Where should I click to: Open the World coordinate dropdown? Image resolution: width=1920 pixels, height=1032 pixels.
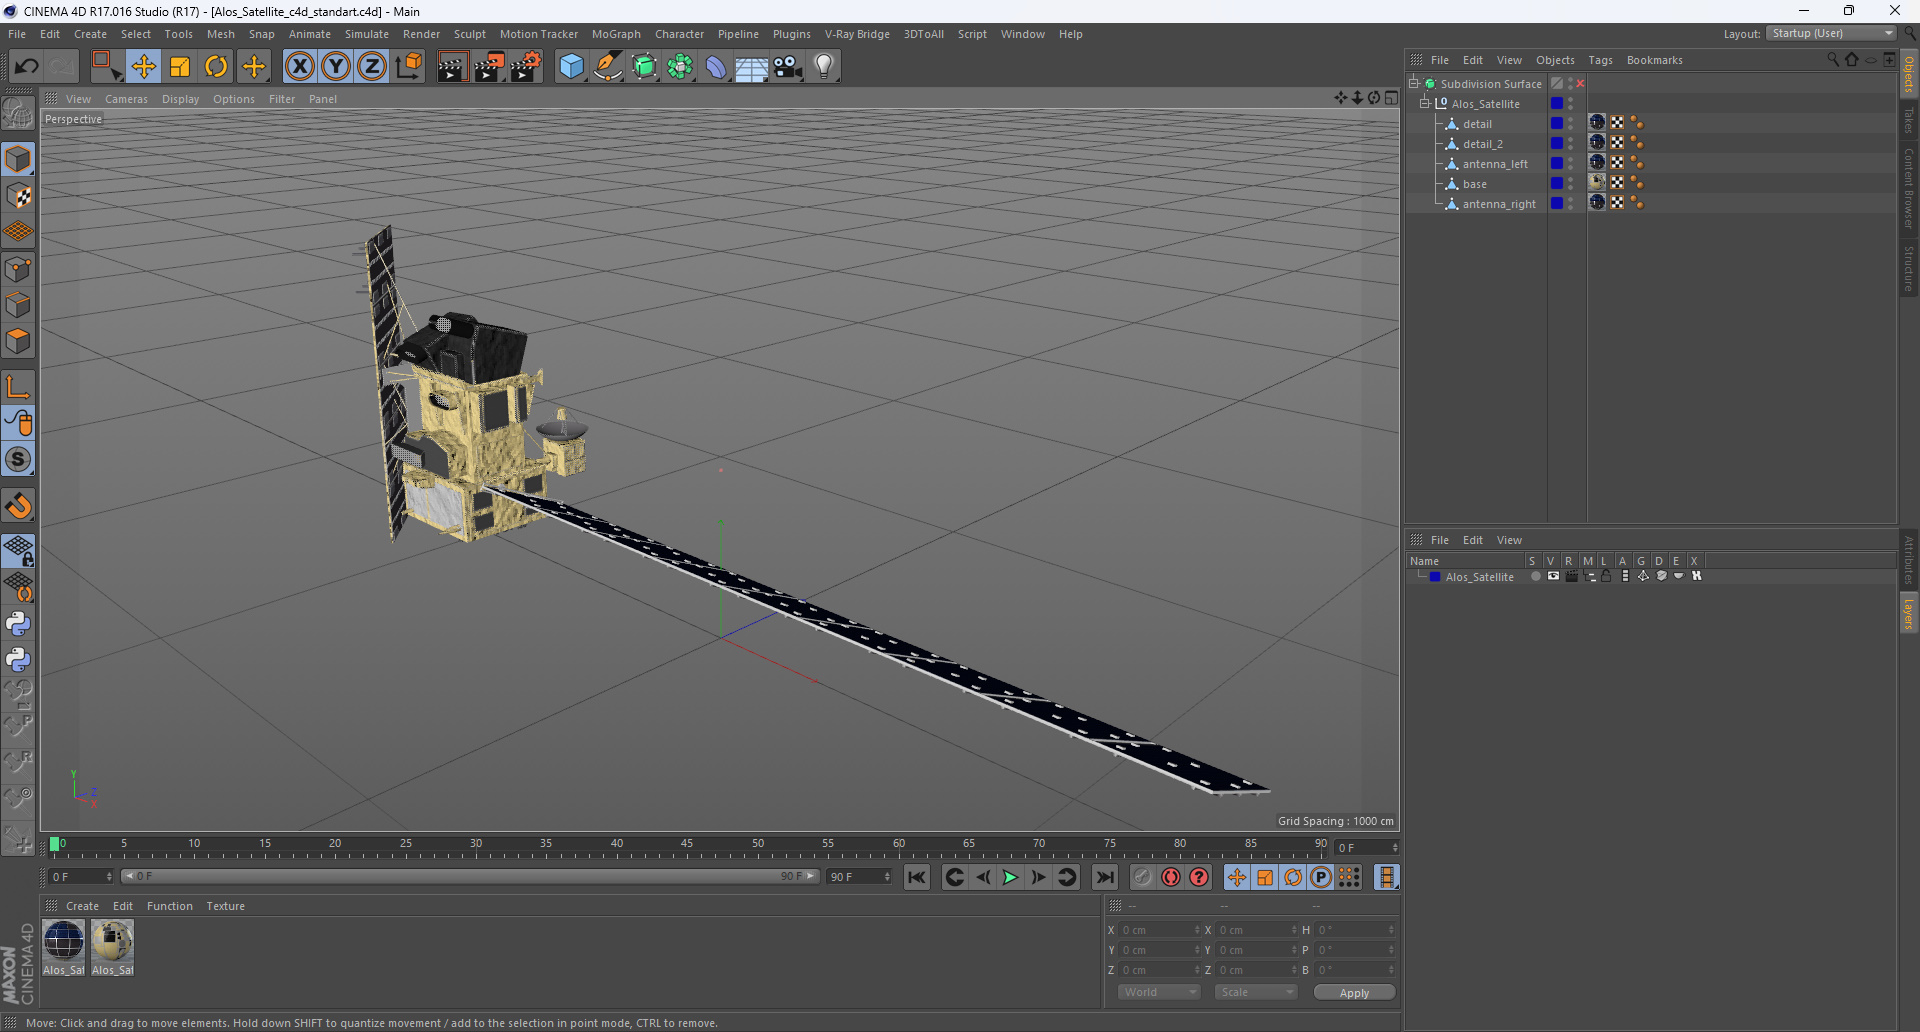point(1159,992)
